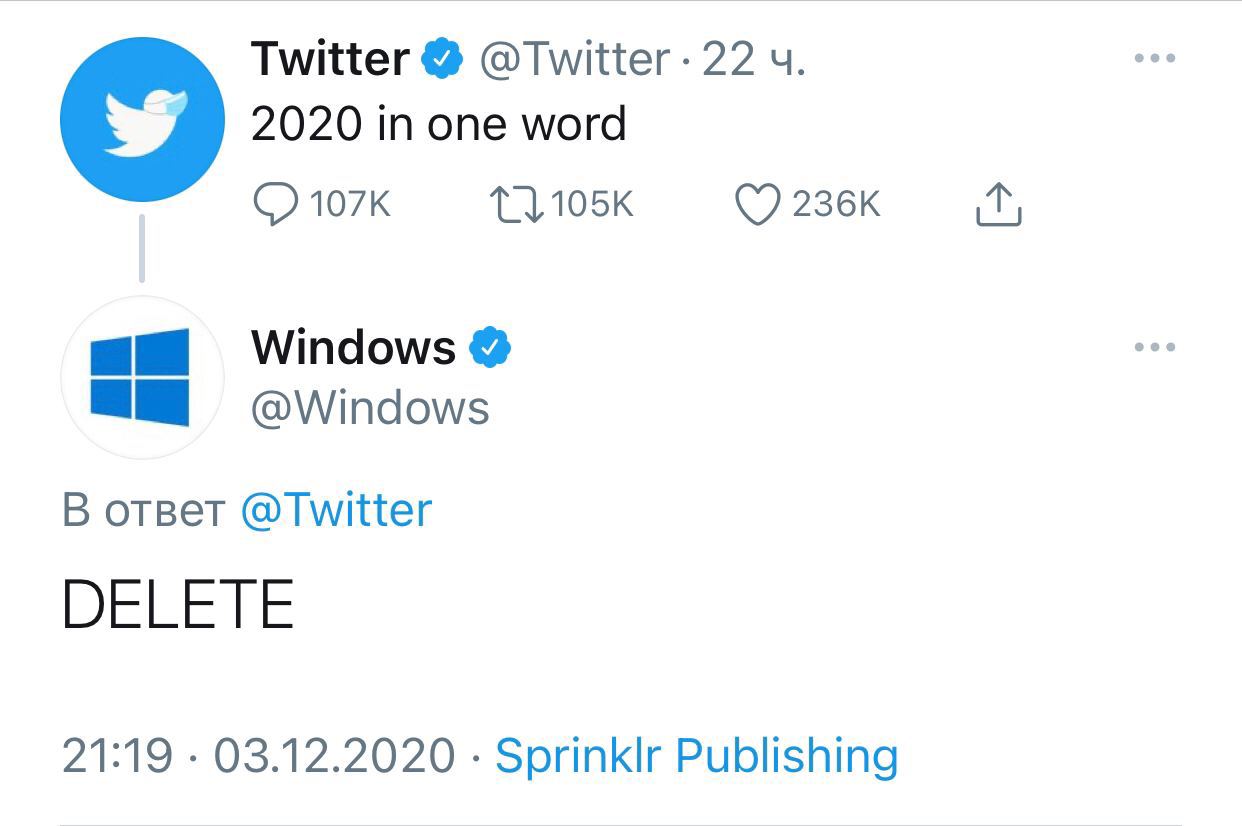Click the 22 ч. timestamp
The width and height of the screenshot is (1242, 826).
click(754, 59)
